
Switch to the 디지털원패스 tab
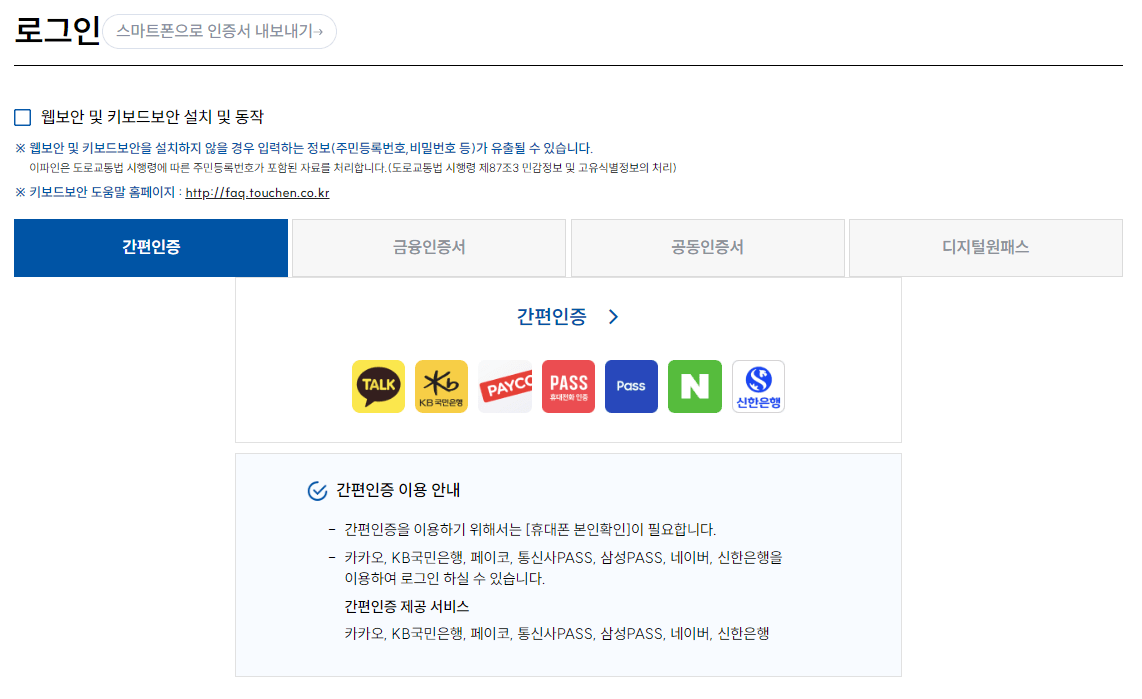click(x=985, y=248)
